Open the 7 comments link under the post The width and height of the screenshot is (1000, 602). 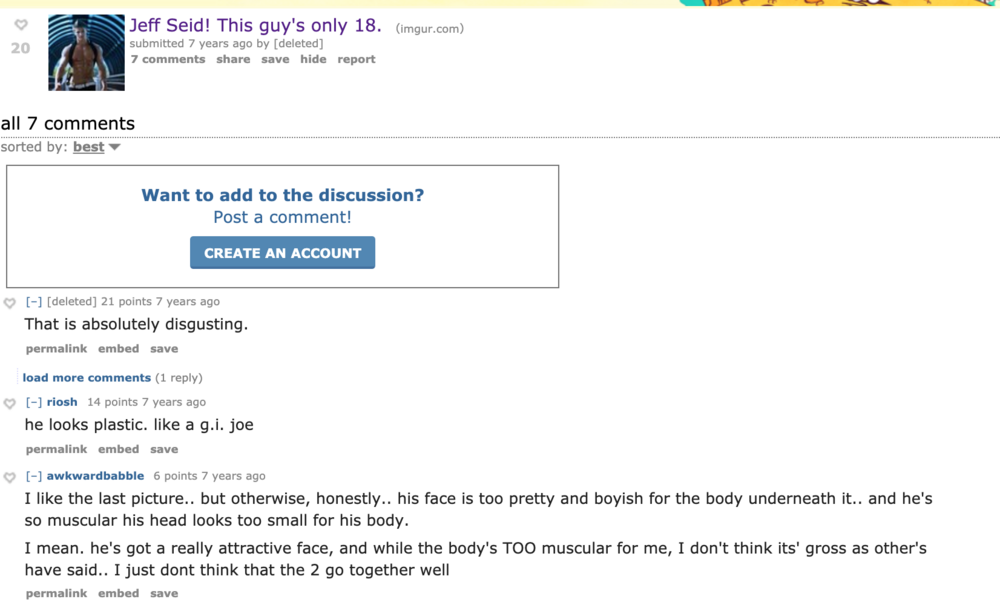(168, 59)
